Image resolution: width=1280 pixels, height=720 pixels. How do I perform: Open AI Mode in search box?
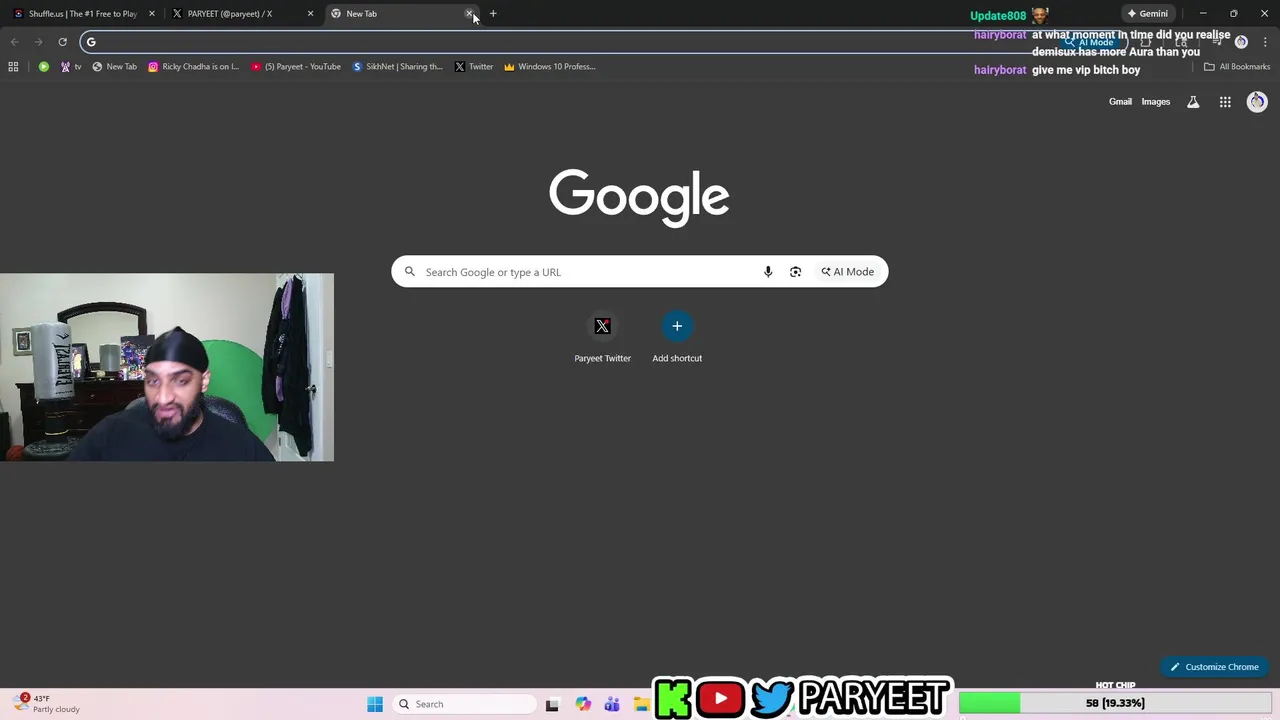click(x=848, y=272)
